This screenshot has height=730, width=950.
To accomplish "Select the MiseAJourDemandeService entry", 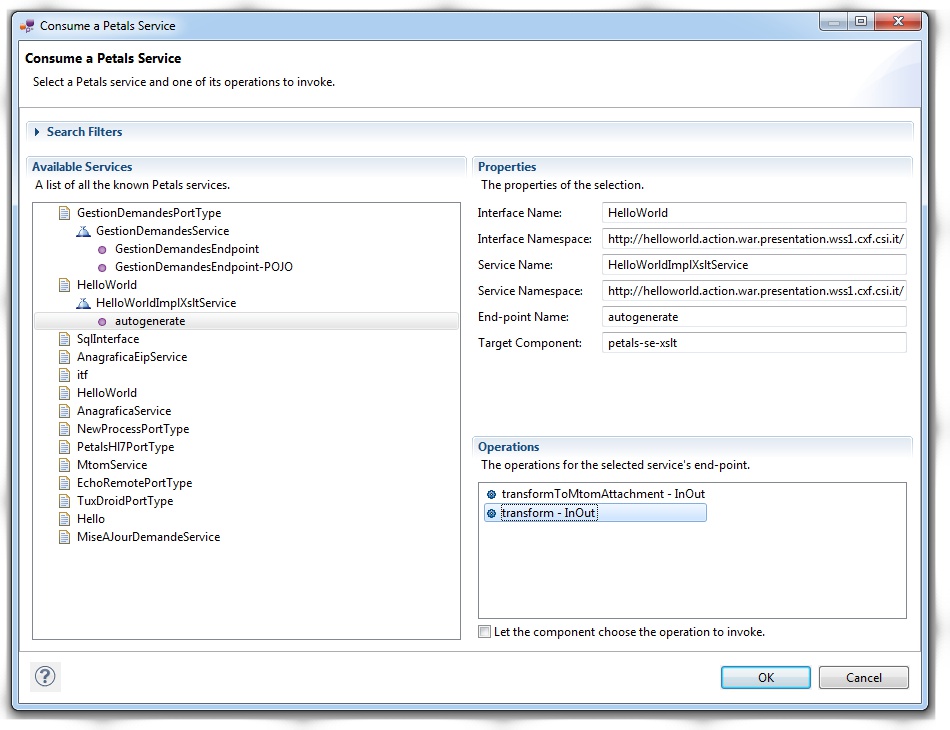I will (148, 537).
